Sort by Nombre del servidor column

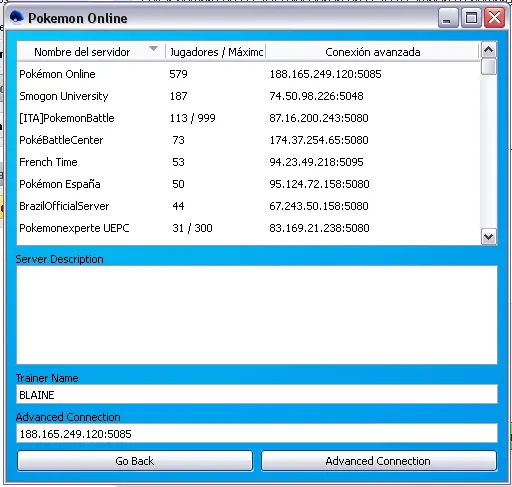point(91,52)
